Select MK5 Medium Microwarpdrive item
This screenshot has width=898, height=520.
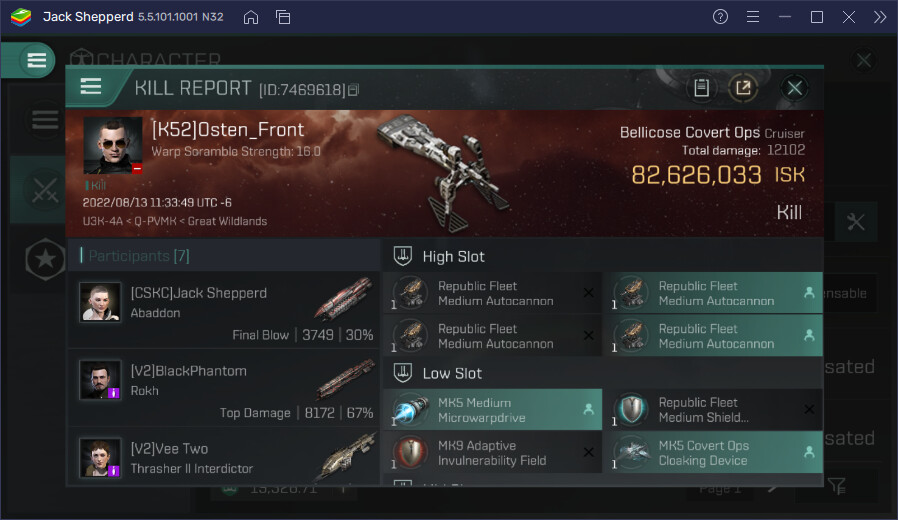(493, 410)
